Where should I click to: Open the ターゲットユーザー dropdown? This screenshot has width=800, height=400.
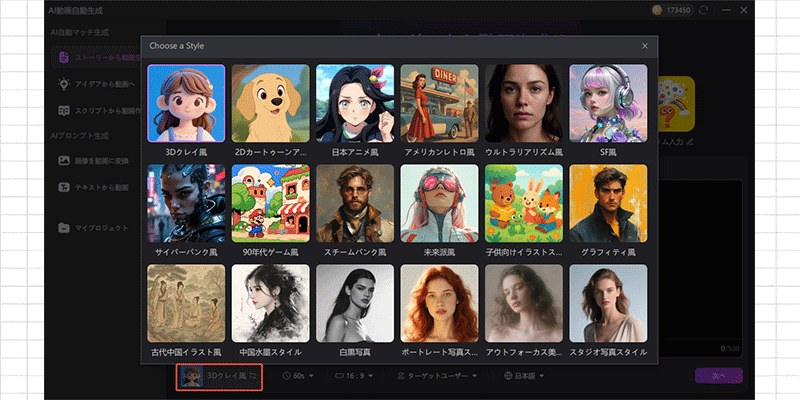pyautogui.click(x=436, y=376)
